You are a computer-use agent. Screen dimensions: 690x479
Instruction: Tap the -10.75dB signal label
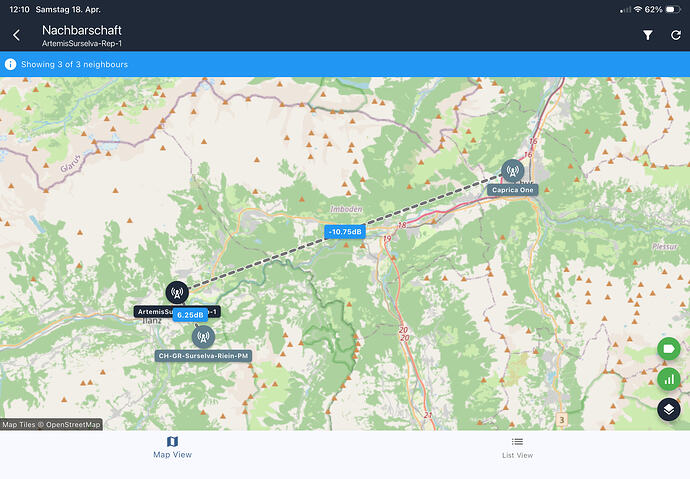[346, 232]
